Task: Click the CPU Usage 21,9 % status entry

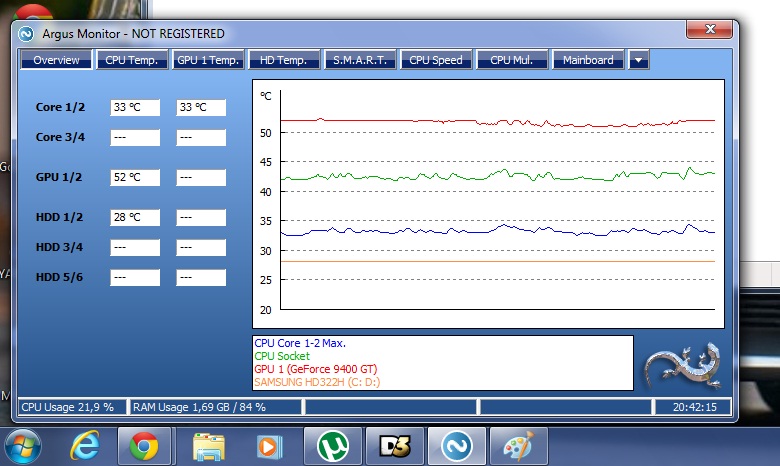Action: click(72, 407)
